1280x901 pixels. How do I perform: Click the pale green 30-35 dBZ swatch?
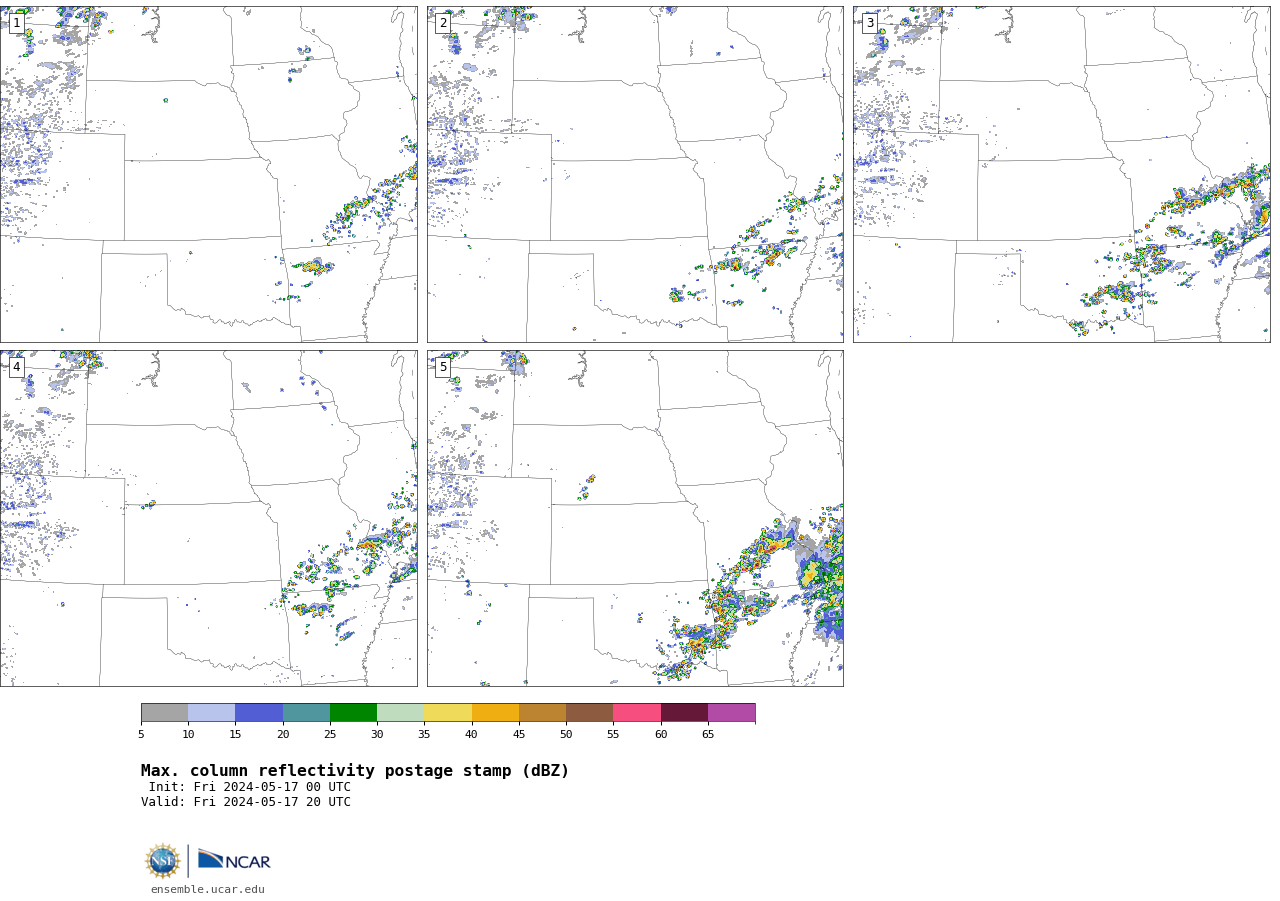400,713
